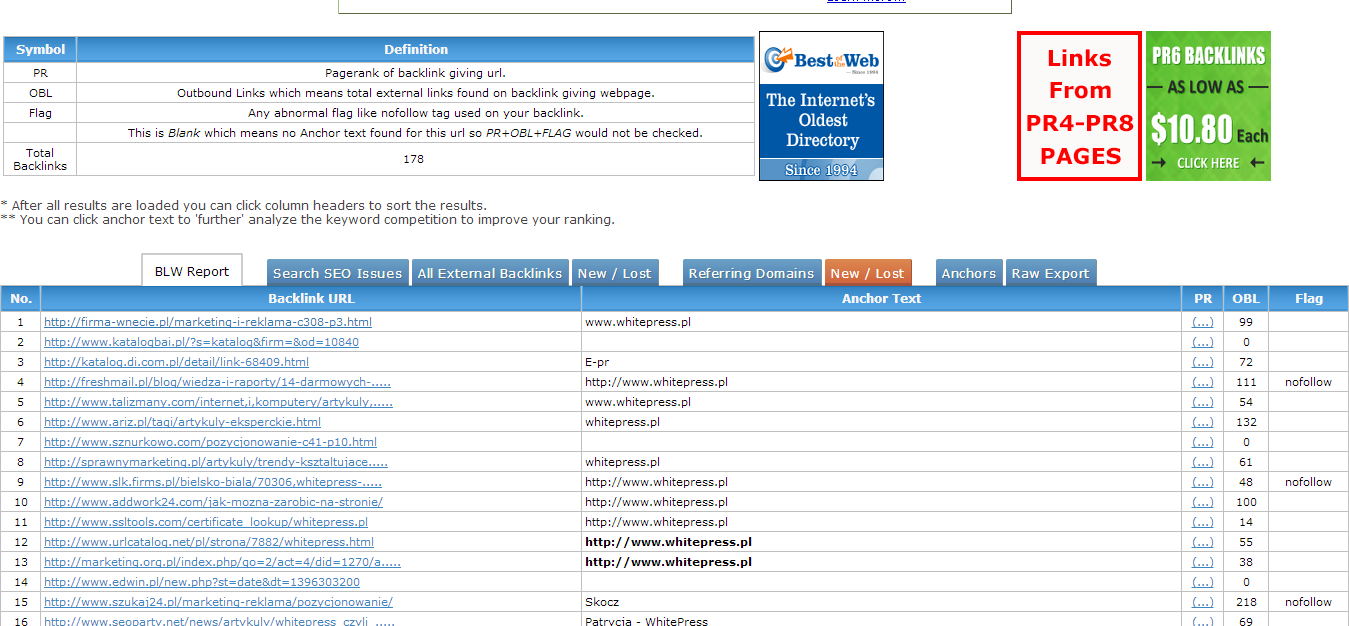
Task: Check PR value for row 9 slk.firms.pl
Action: point(1203,482)
